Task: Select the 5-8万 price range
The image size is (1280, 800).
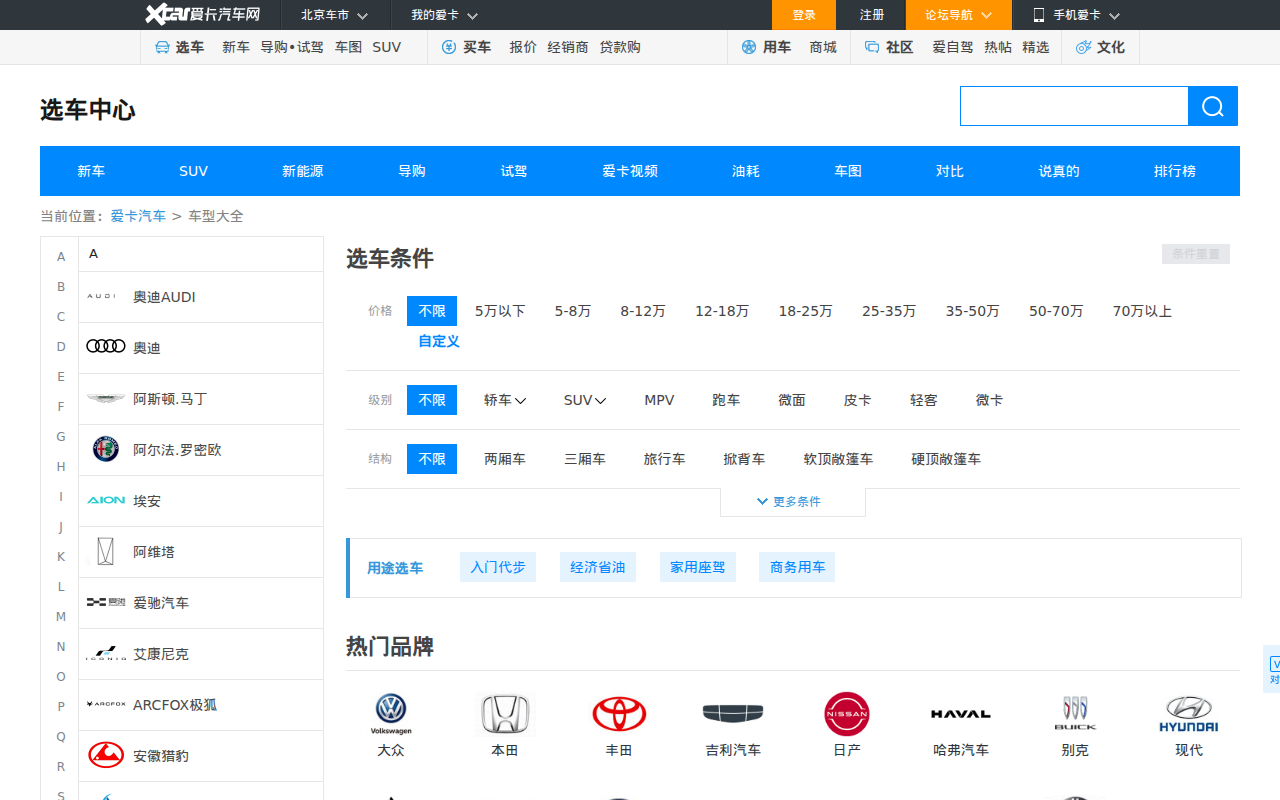Action: click(573, 311)
